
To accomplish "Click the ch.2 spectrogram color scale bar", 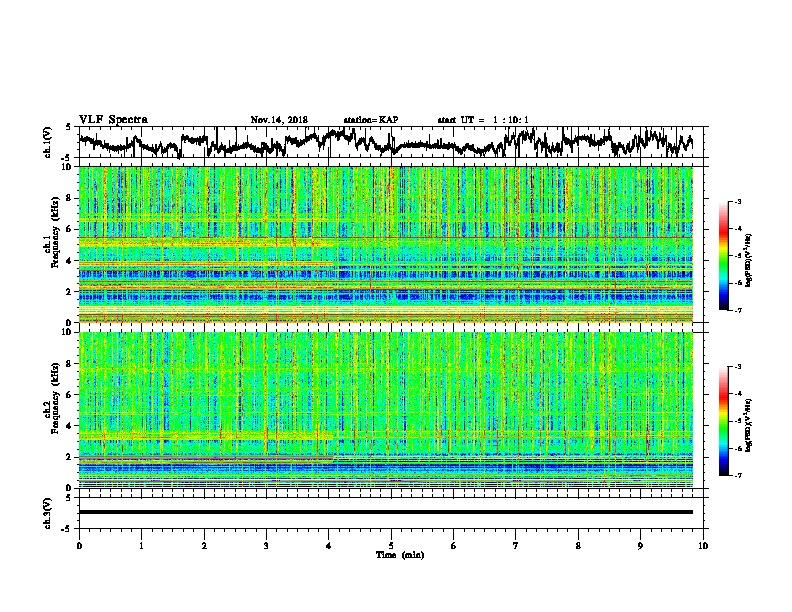I will pyautogui.click(x=723, y=421).
